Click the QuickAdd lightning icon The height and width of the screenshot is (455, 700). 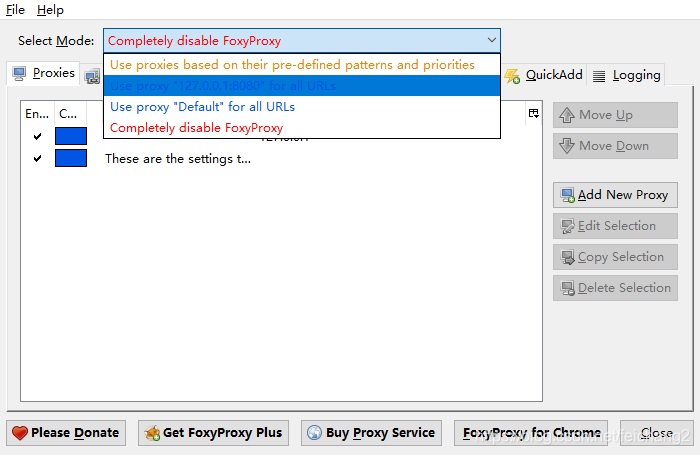[512, 76]
